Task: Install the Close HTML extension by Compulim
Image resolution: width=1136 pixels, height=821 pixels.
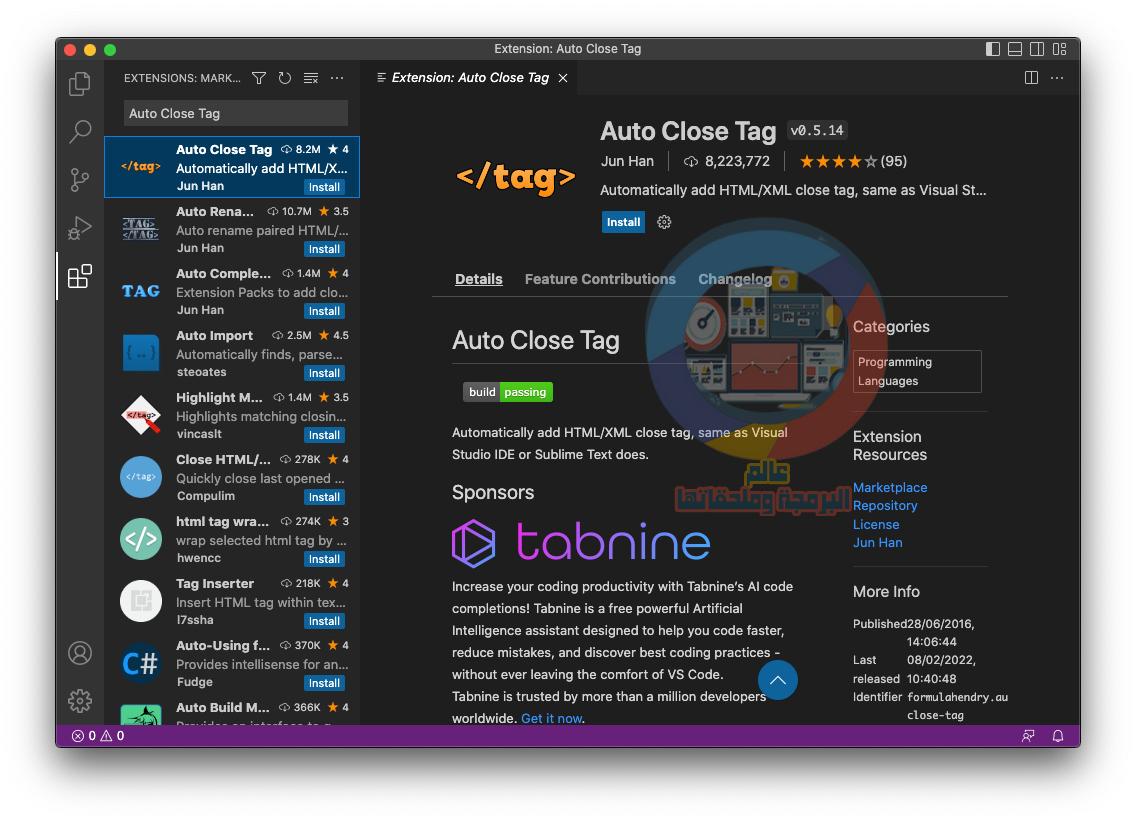Action: (324, 497)
